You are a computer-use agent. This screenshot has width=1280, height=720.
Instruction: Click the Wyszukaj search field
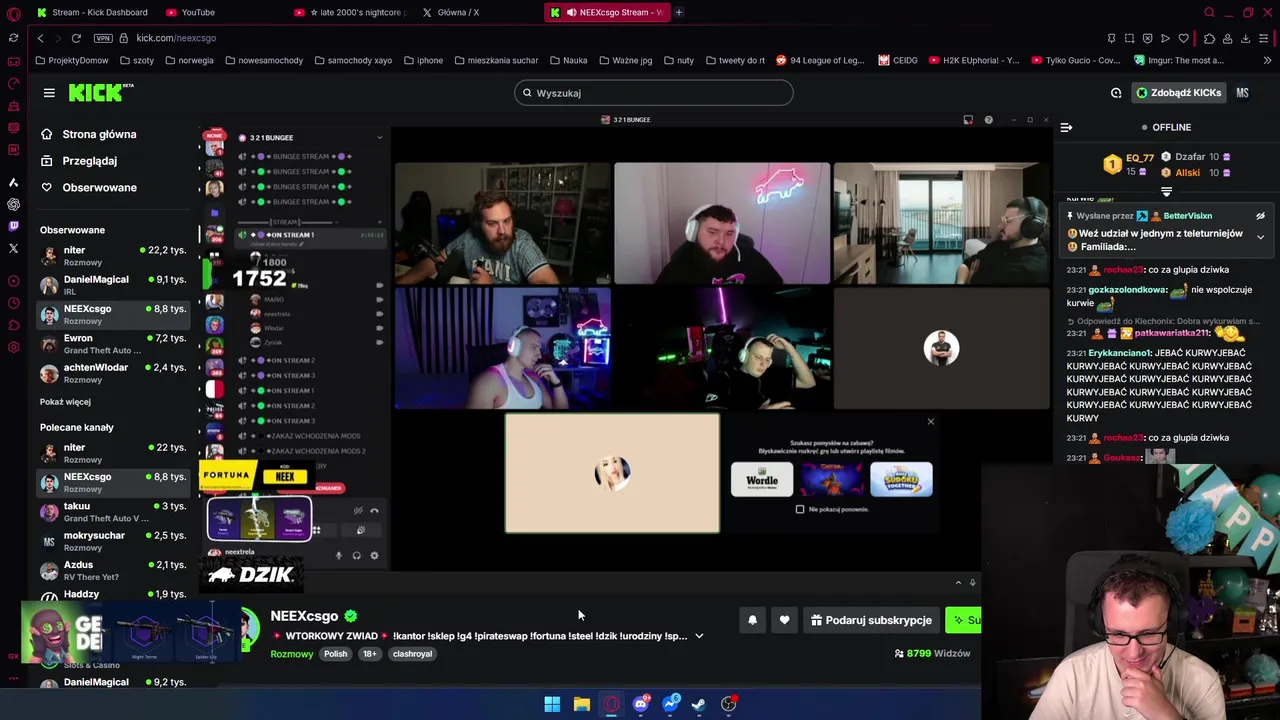pos(654,93)
